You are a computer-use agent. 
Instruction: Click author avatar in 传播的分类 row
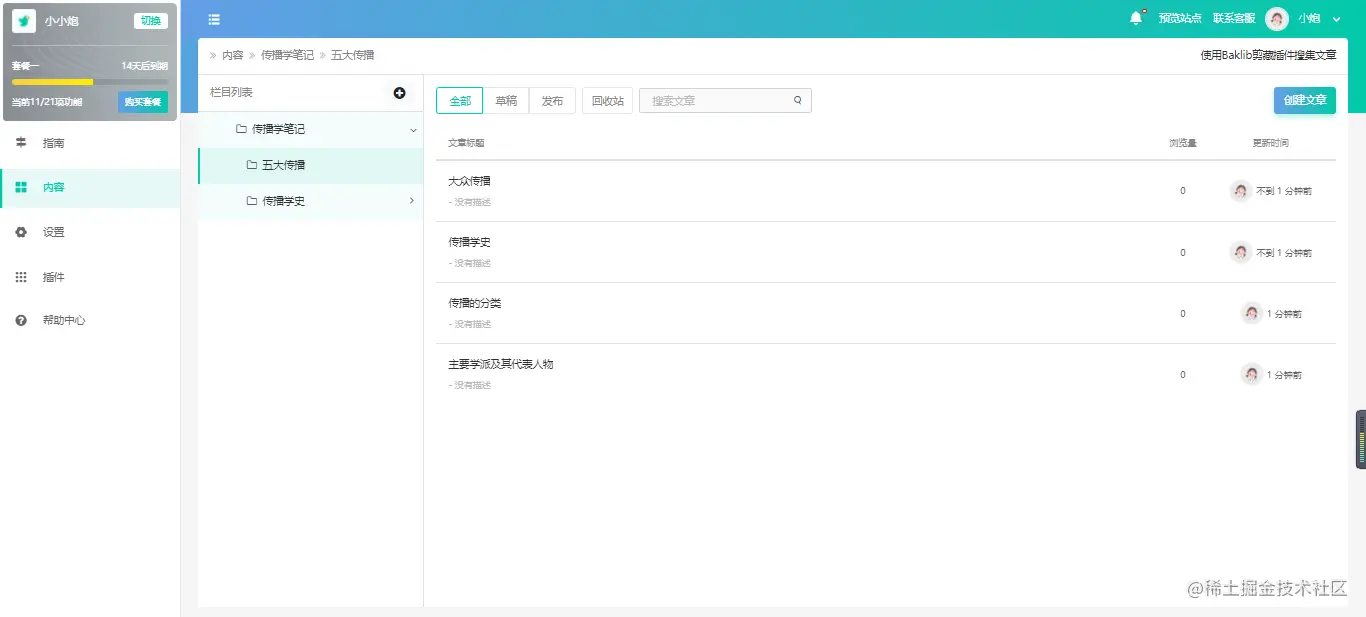click(1252, 313)
